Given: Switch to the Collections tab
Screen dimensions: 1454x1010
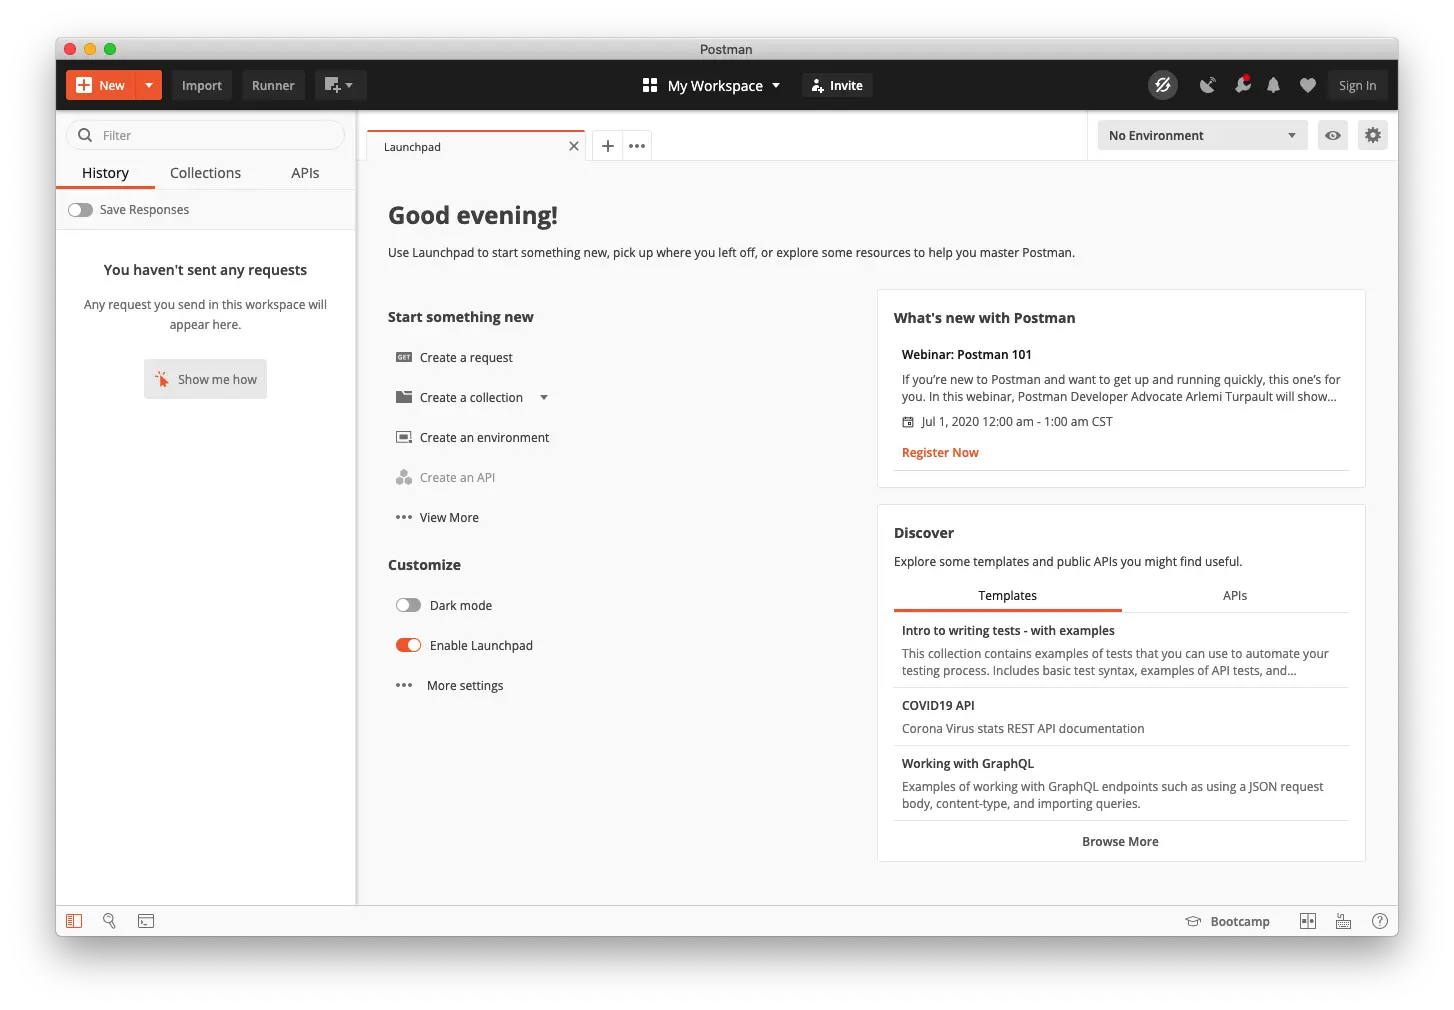Looking at the screenshot, I should (205, 173).
